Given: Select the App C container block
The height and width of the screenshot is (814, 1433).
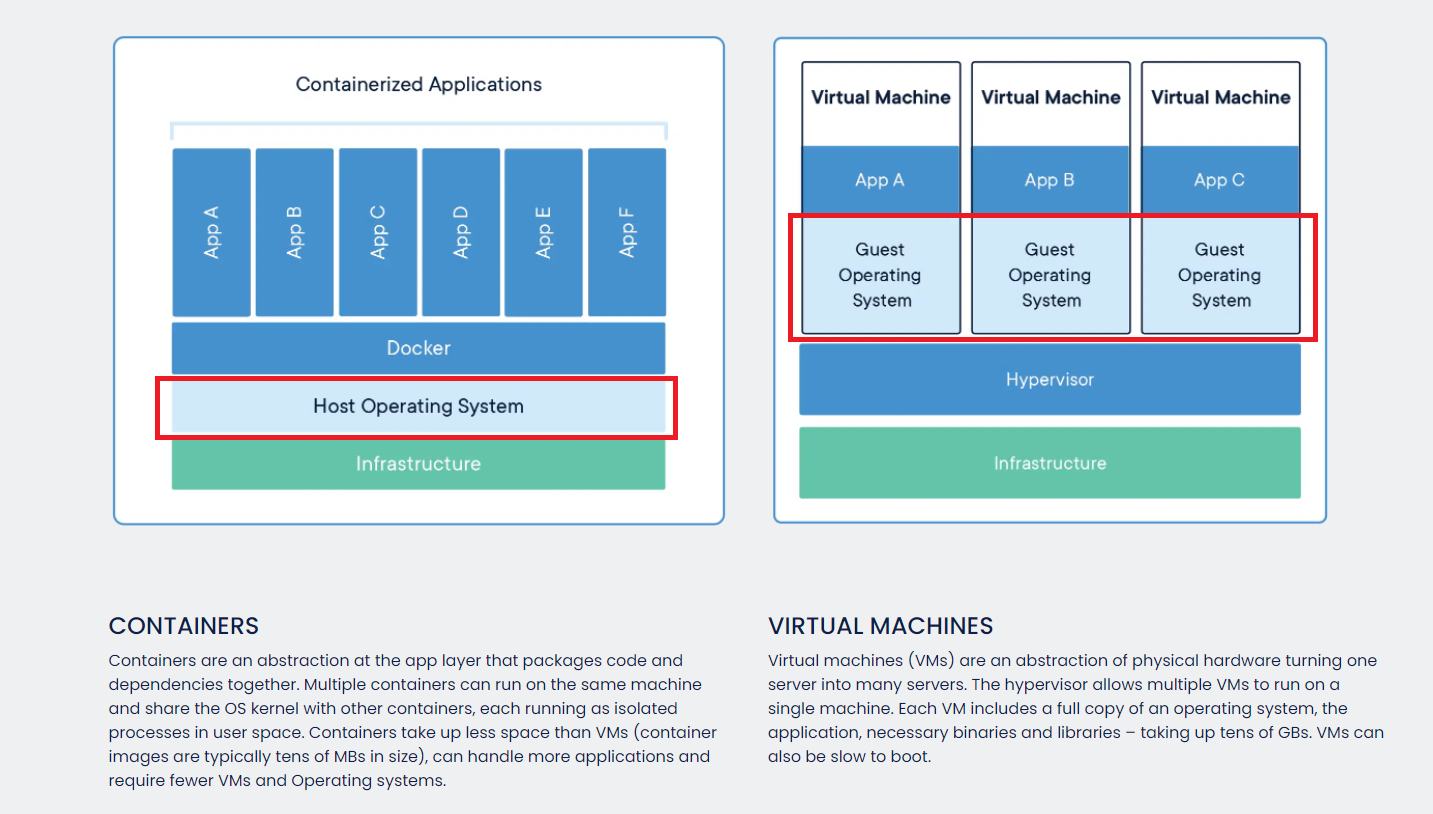Looking at the screenshot, I should click(377, 232).
